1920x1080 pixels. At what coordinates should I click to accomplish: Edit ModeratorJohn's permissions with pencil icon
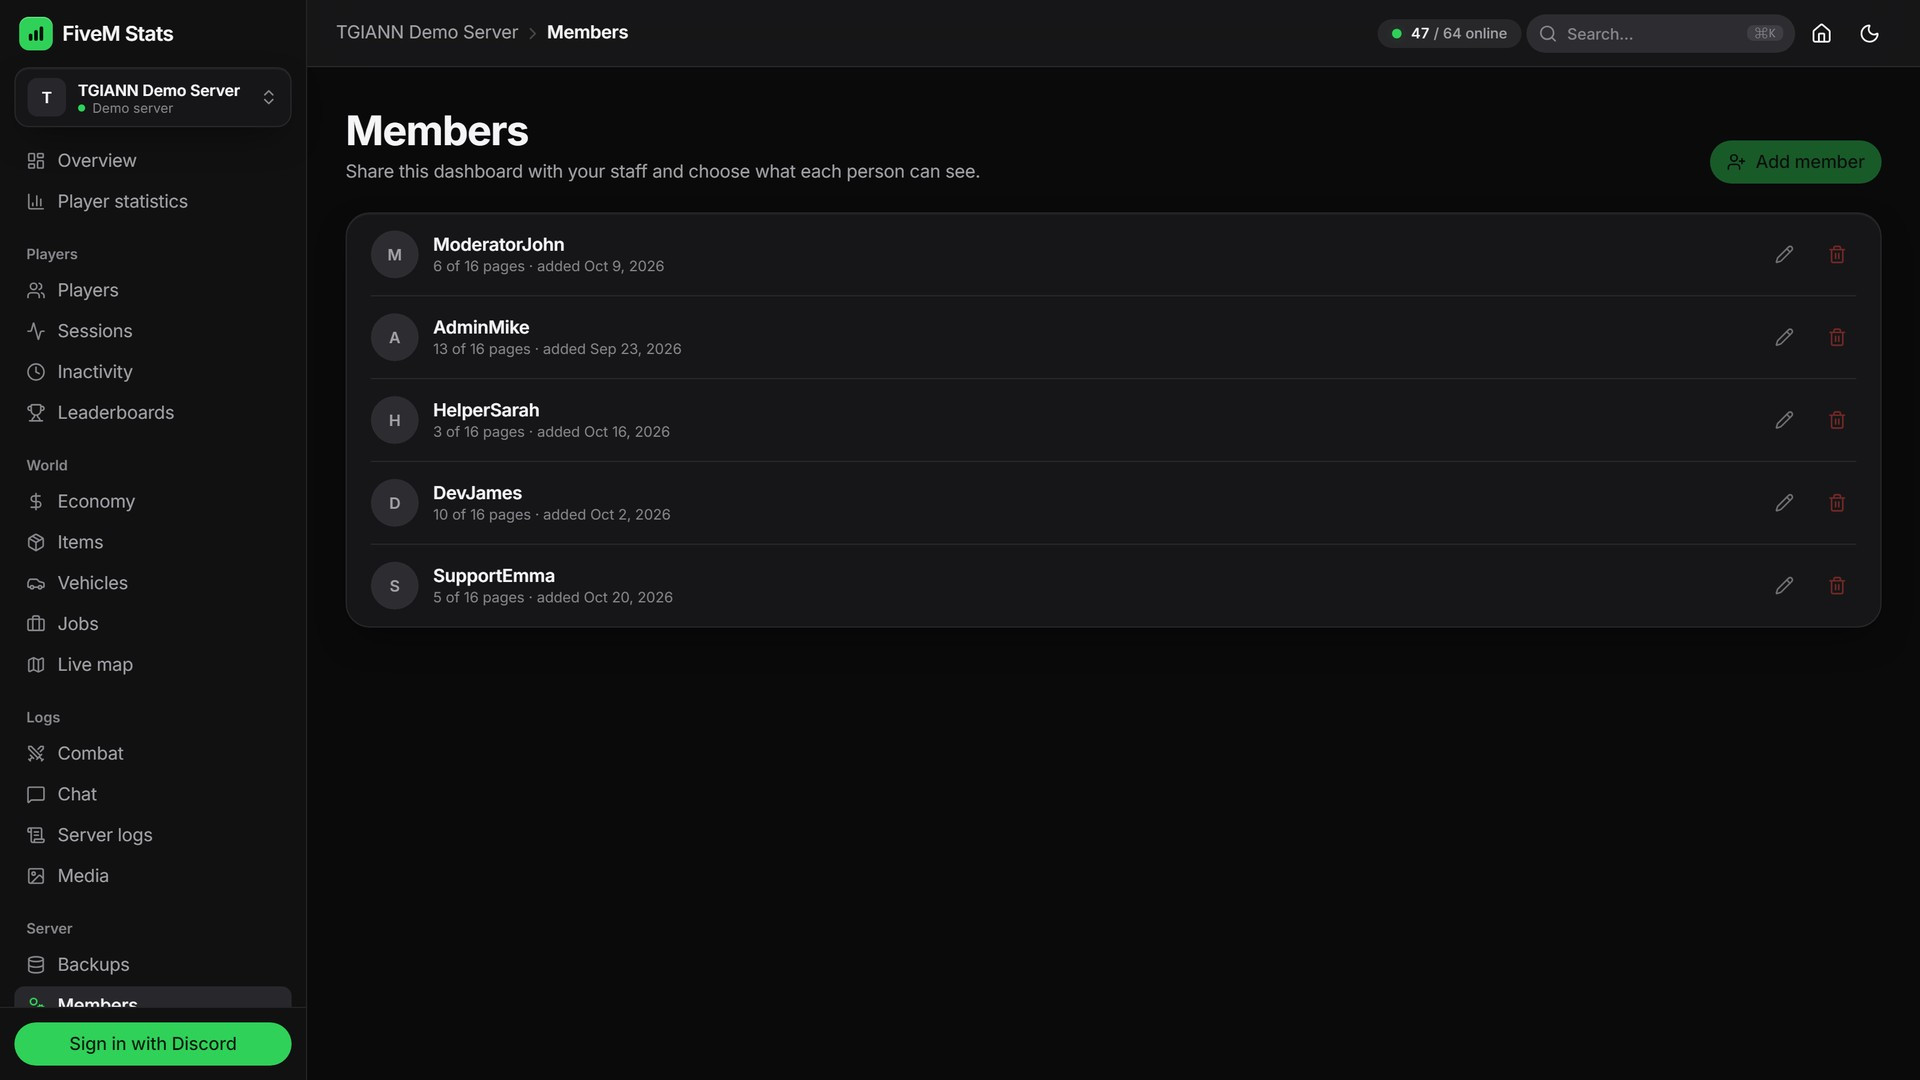coord(1784,254)
